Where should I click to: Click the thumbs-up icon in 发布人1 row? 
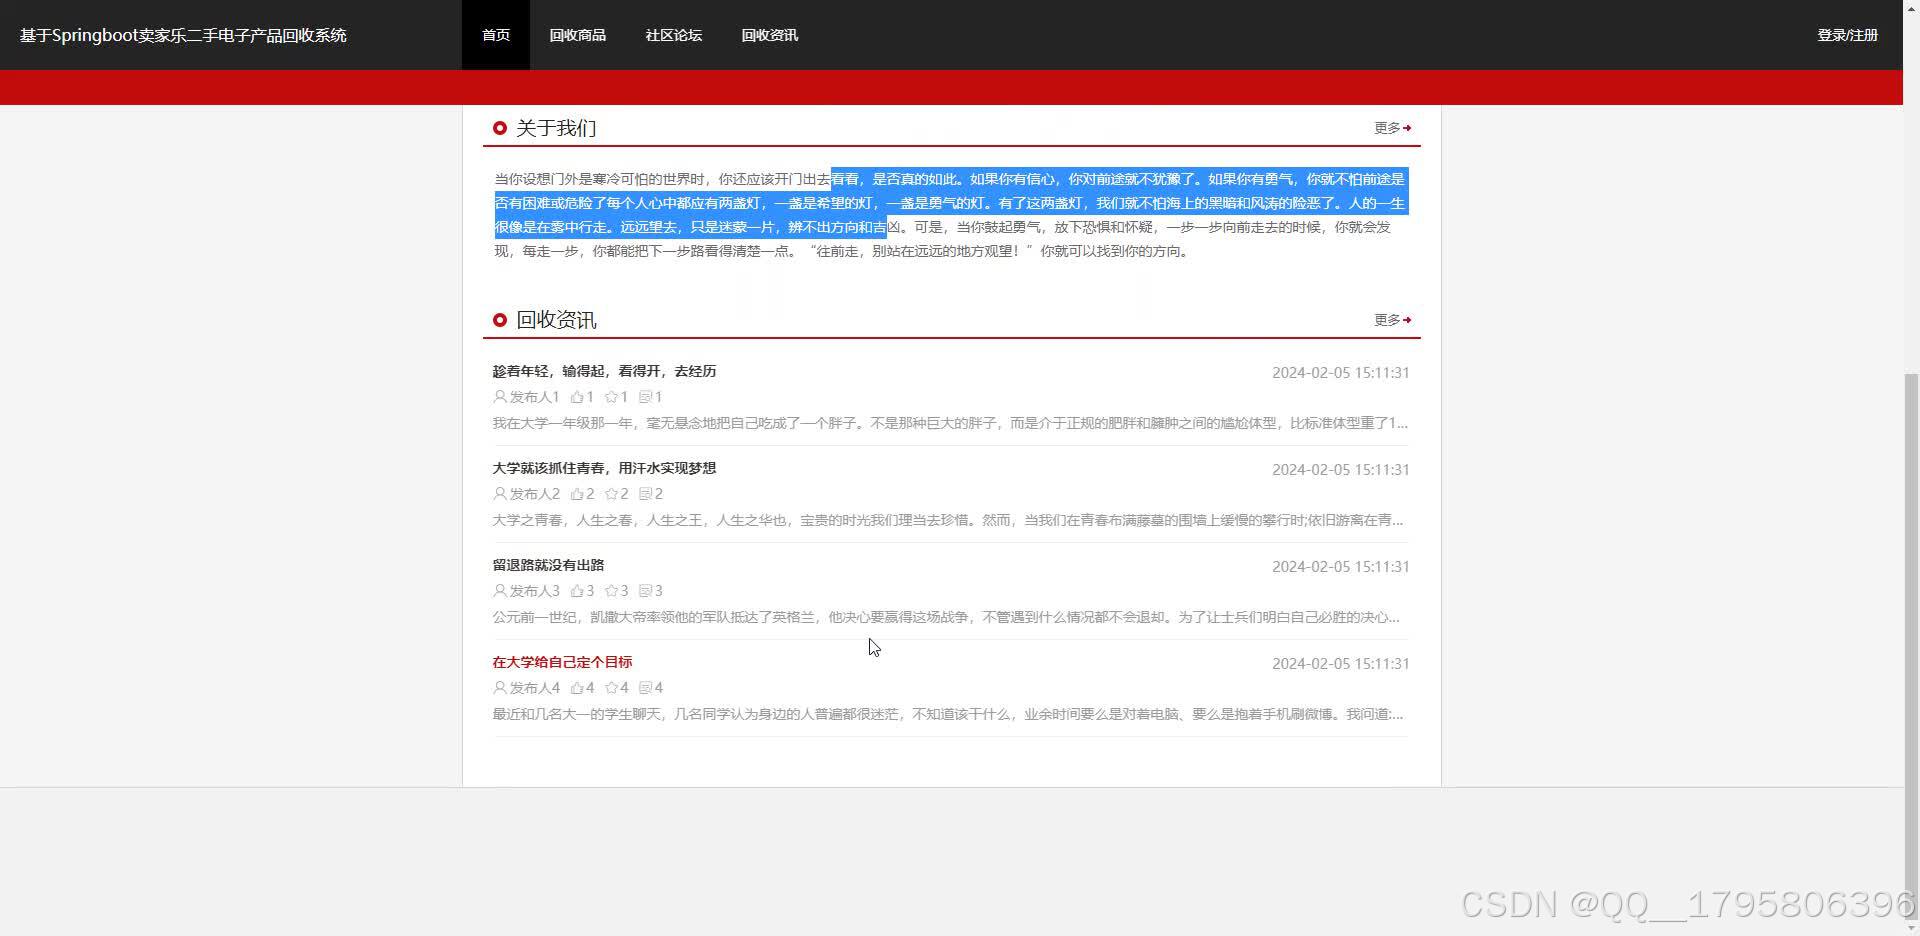coord(577,397)
